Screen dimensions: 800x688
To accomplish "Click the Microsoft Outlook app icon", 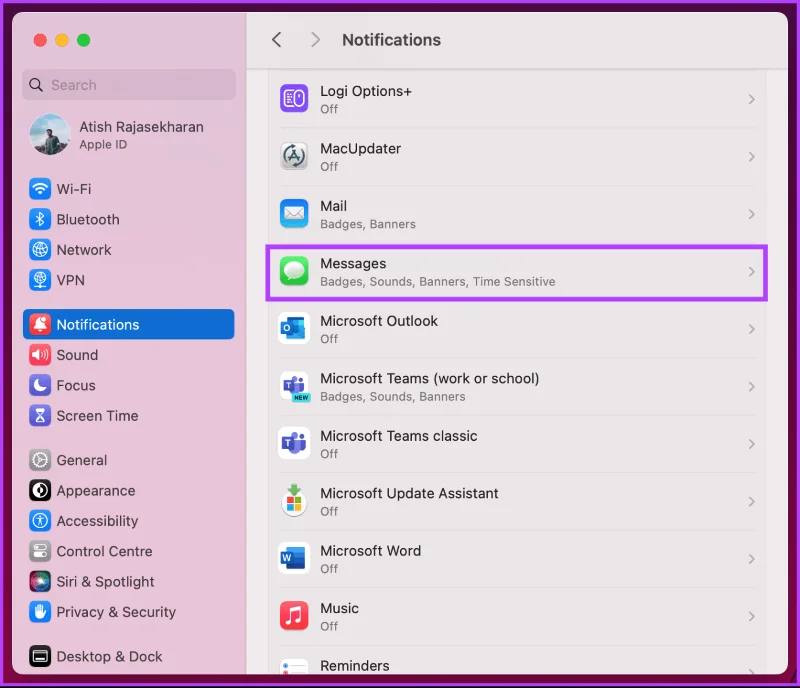I will (294, 329).
